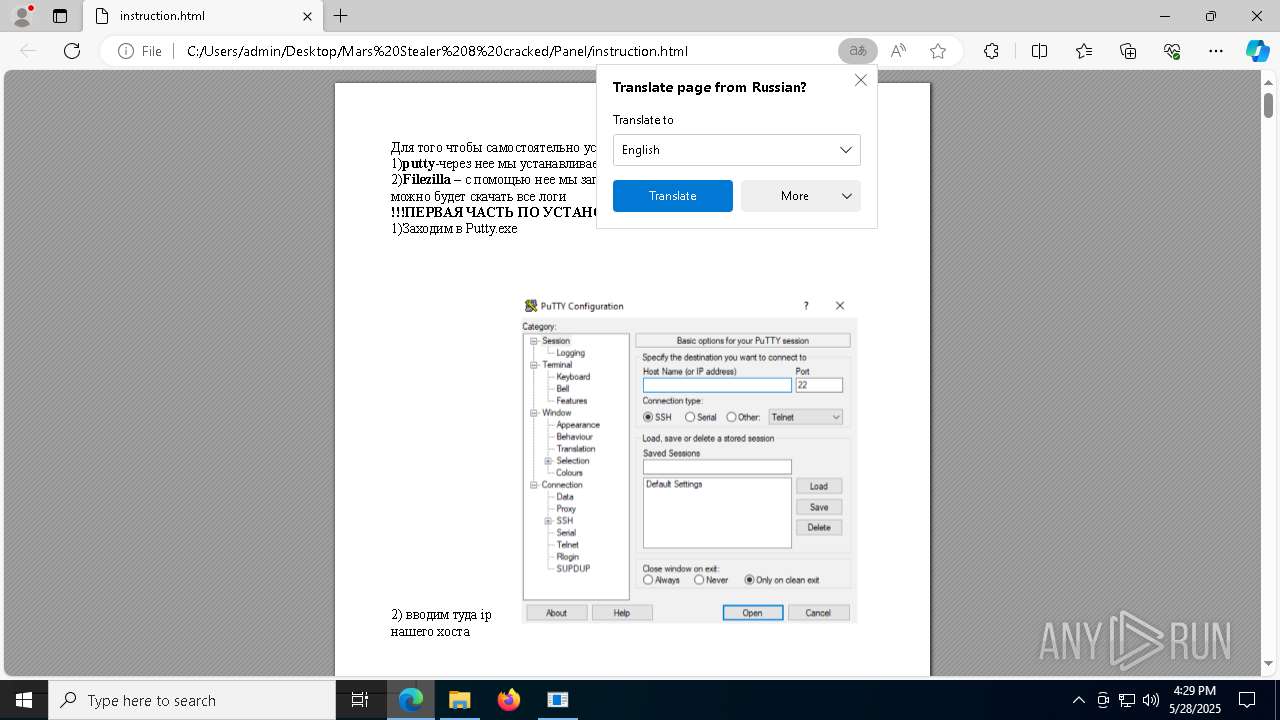
Task: Add this page to favorites star
Action: [x=938, y=51]
